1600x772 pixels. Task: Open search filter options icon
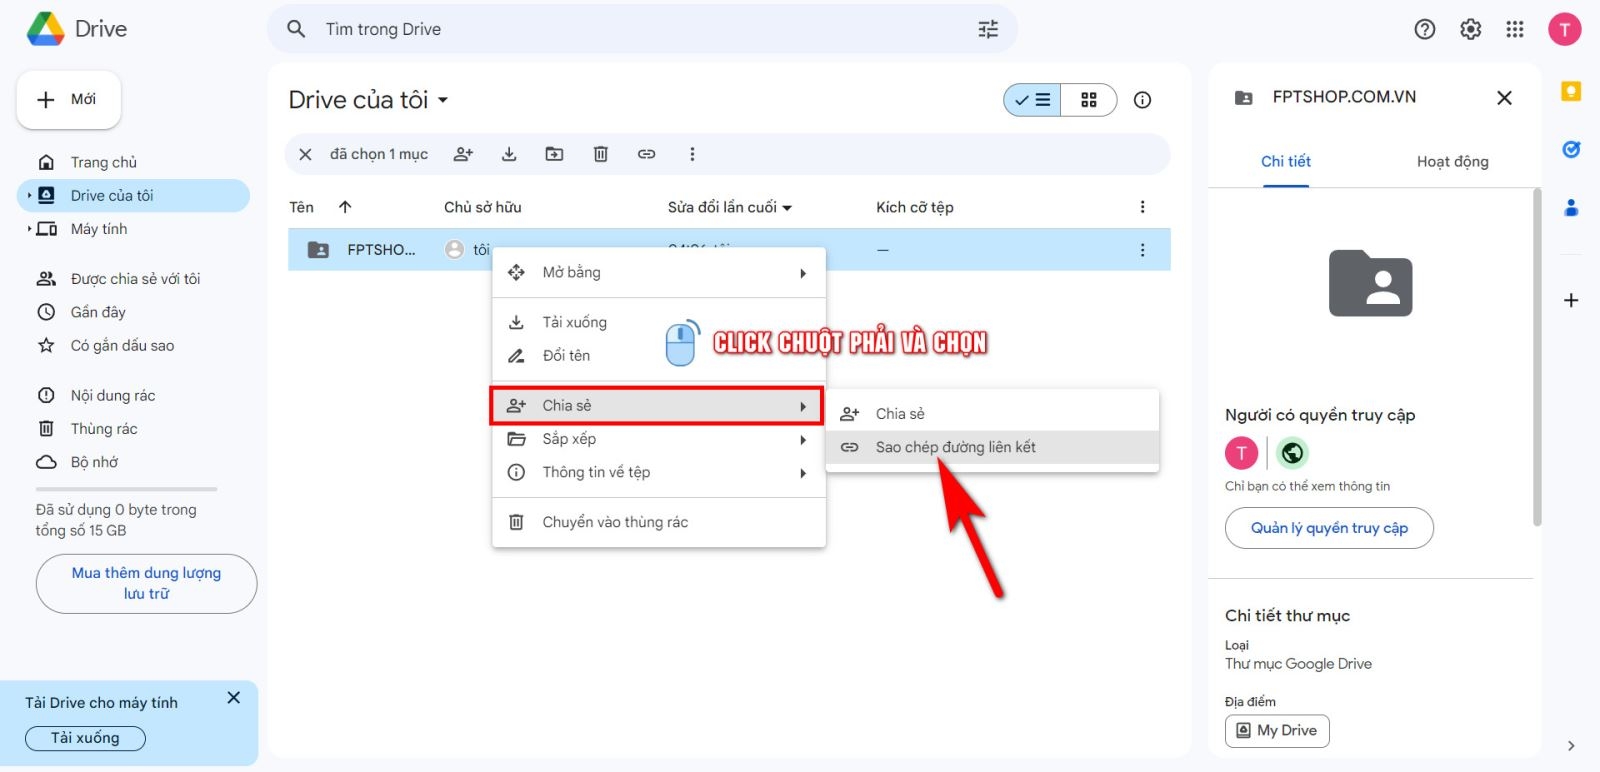988,29
